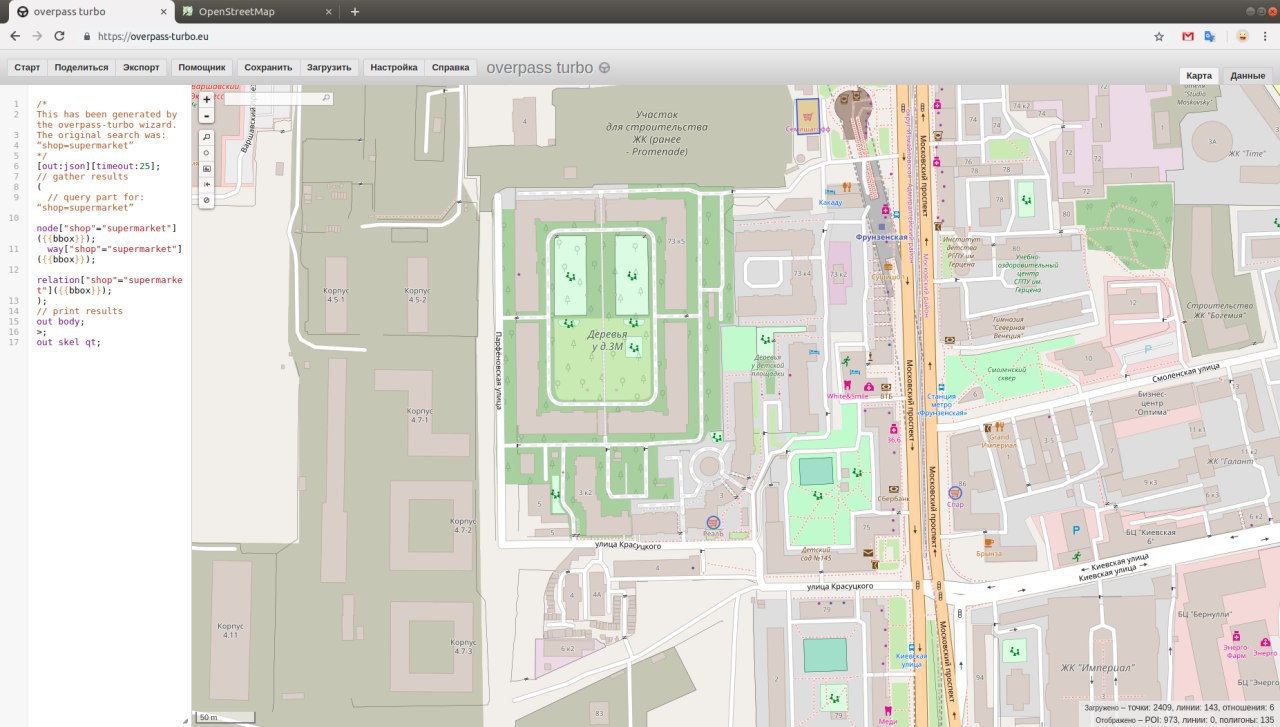The height and width of the screenshot is (727, 1280).
Task: Go back in browser history
Action: pos(15,36)
